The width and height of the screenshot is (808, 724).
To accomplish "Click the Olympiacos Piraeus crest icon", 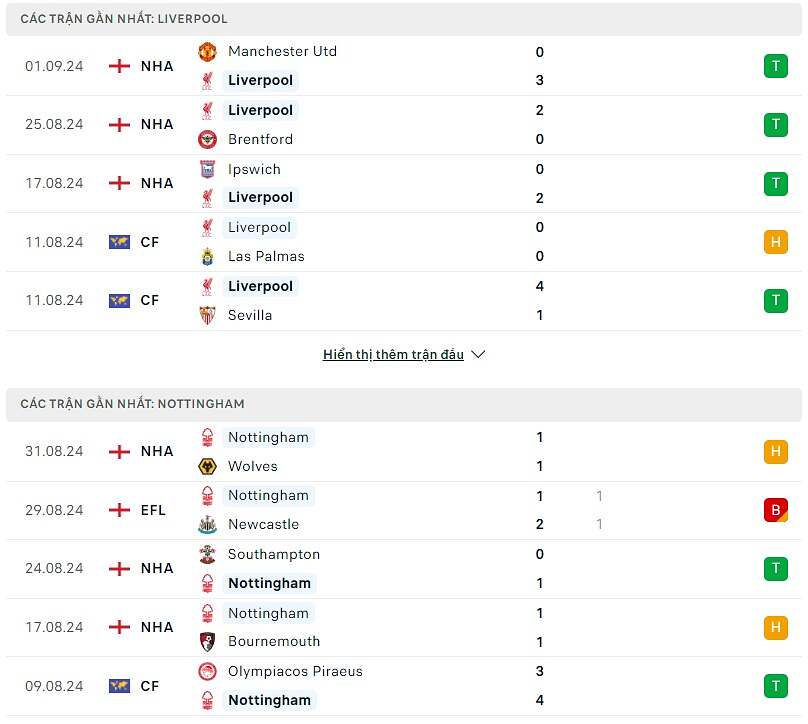I will point(207,671).
